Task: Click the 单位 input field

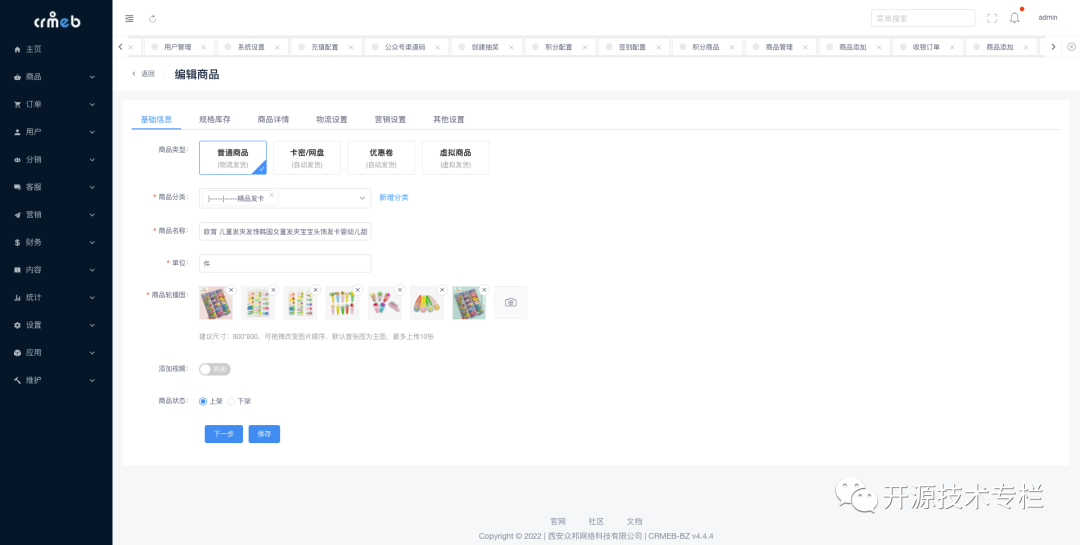Action: pyautogui.click(x=285, y=264)
